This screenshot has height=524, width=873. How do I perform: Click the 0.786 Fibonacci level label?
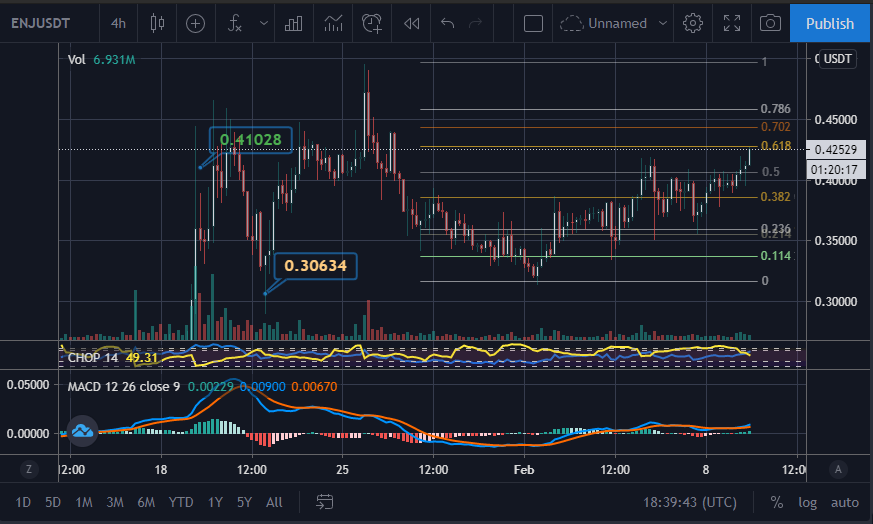[x=776, y=109]
